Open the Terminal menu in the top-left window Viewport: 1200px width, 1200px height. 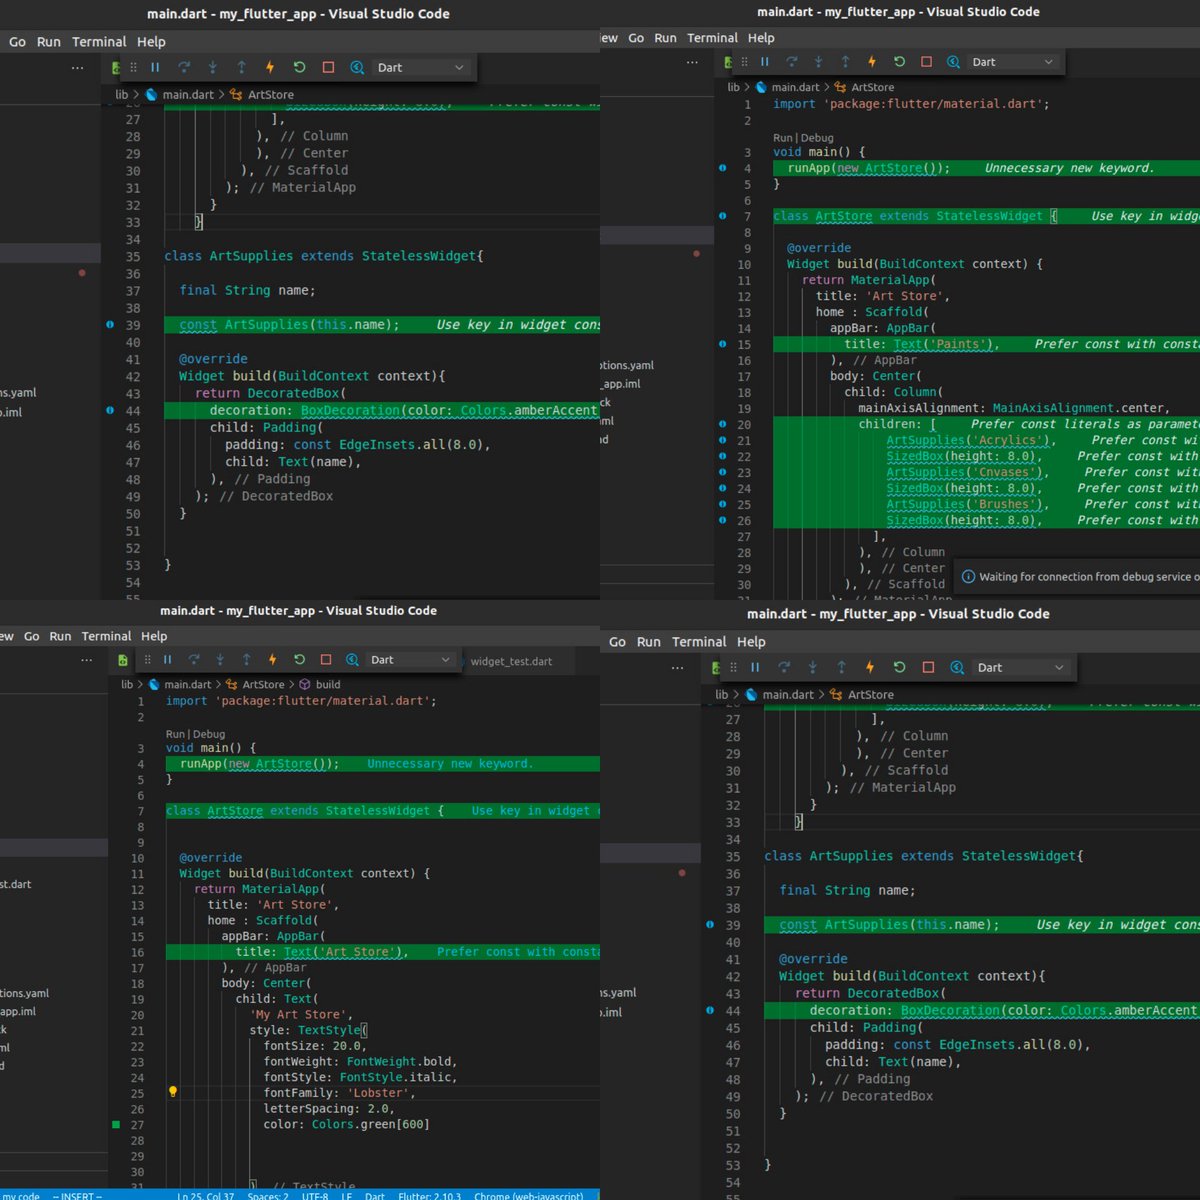pyautogui.click(x=99, y=42)
